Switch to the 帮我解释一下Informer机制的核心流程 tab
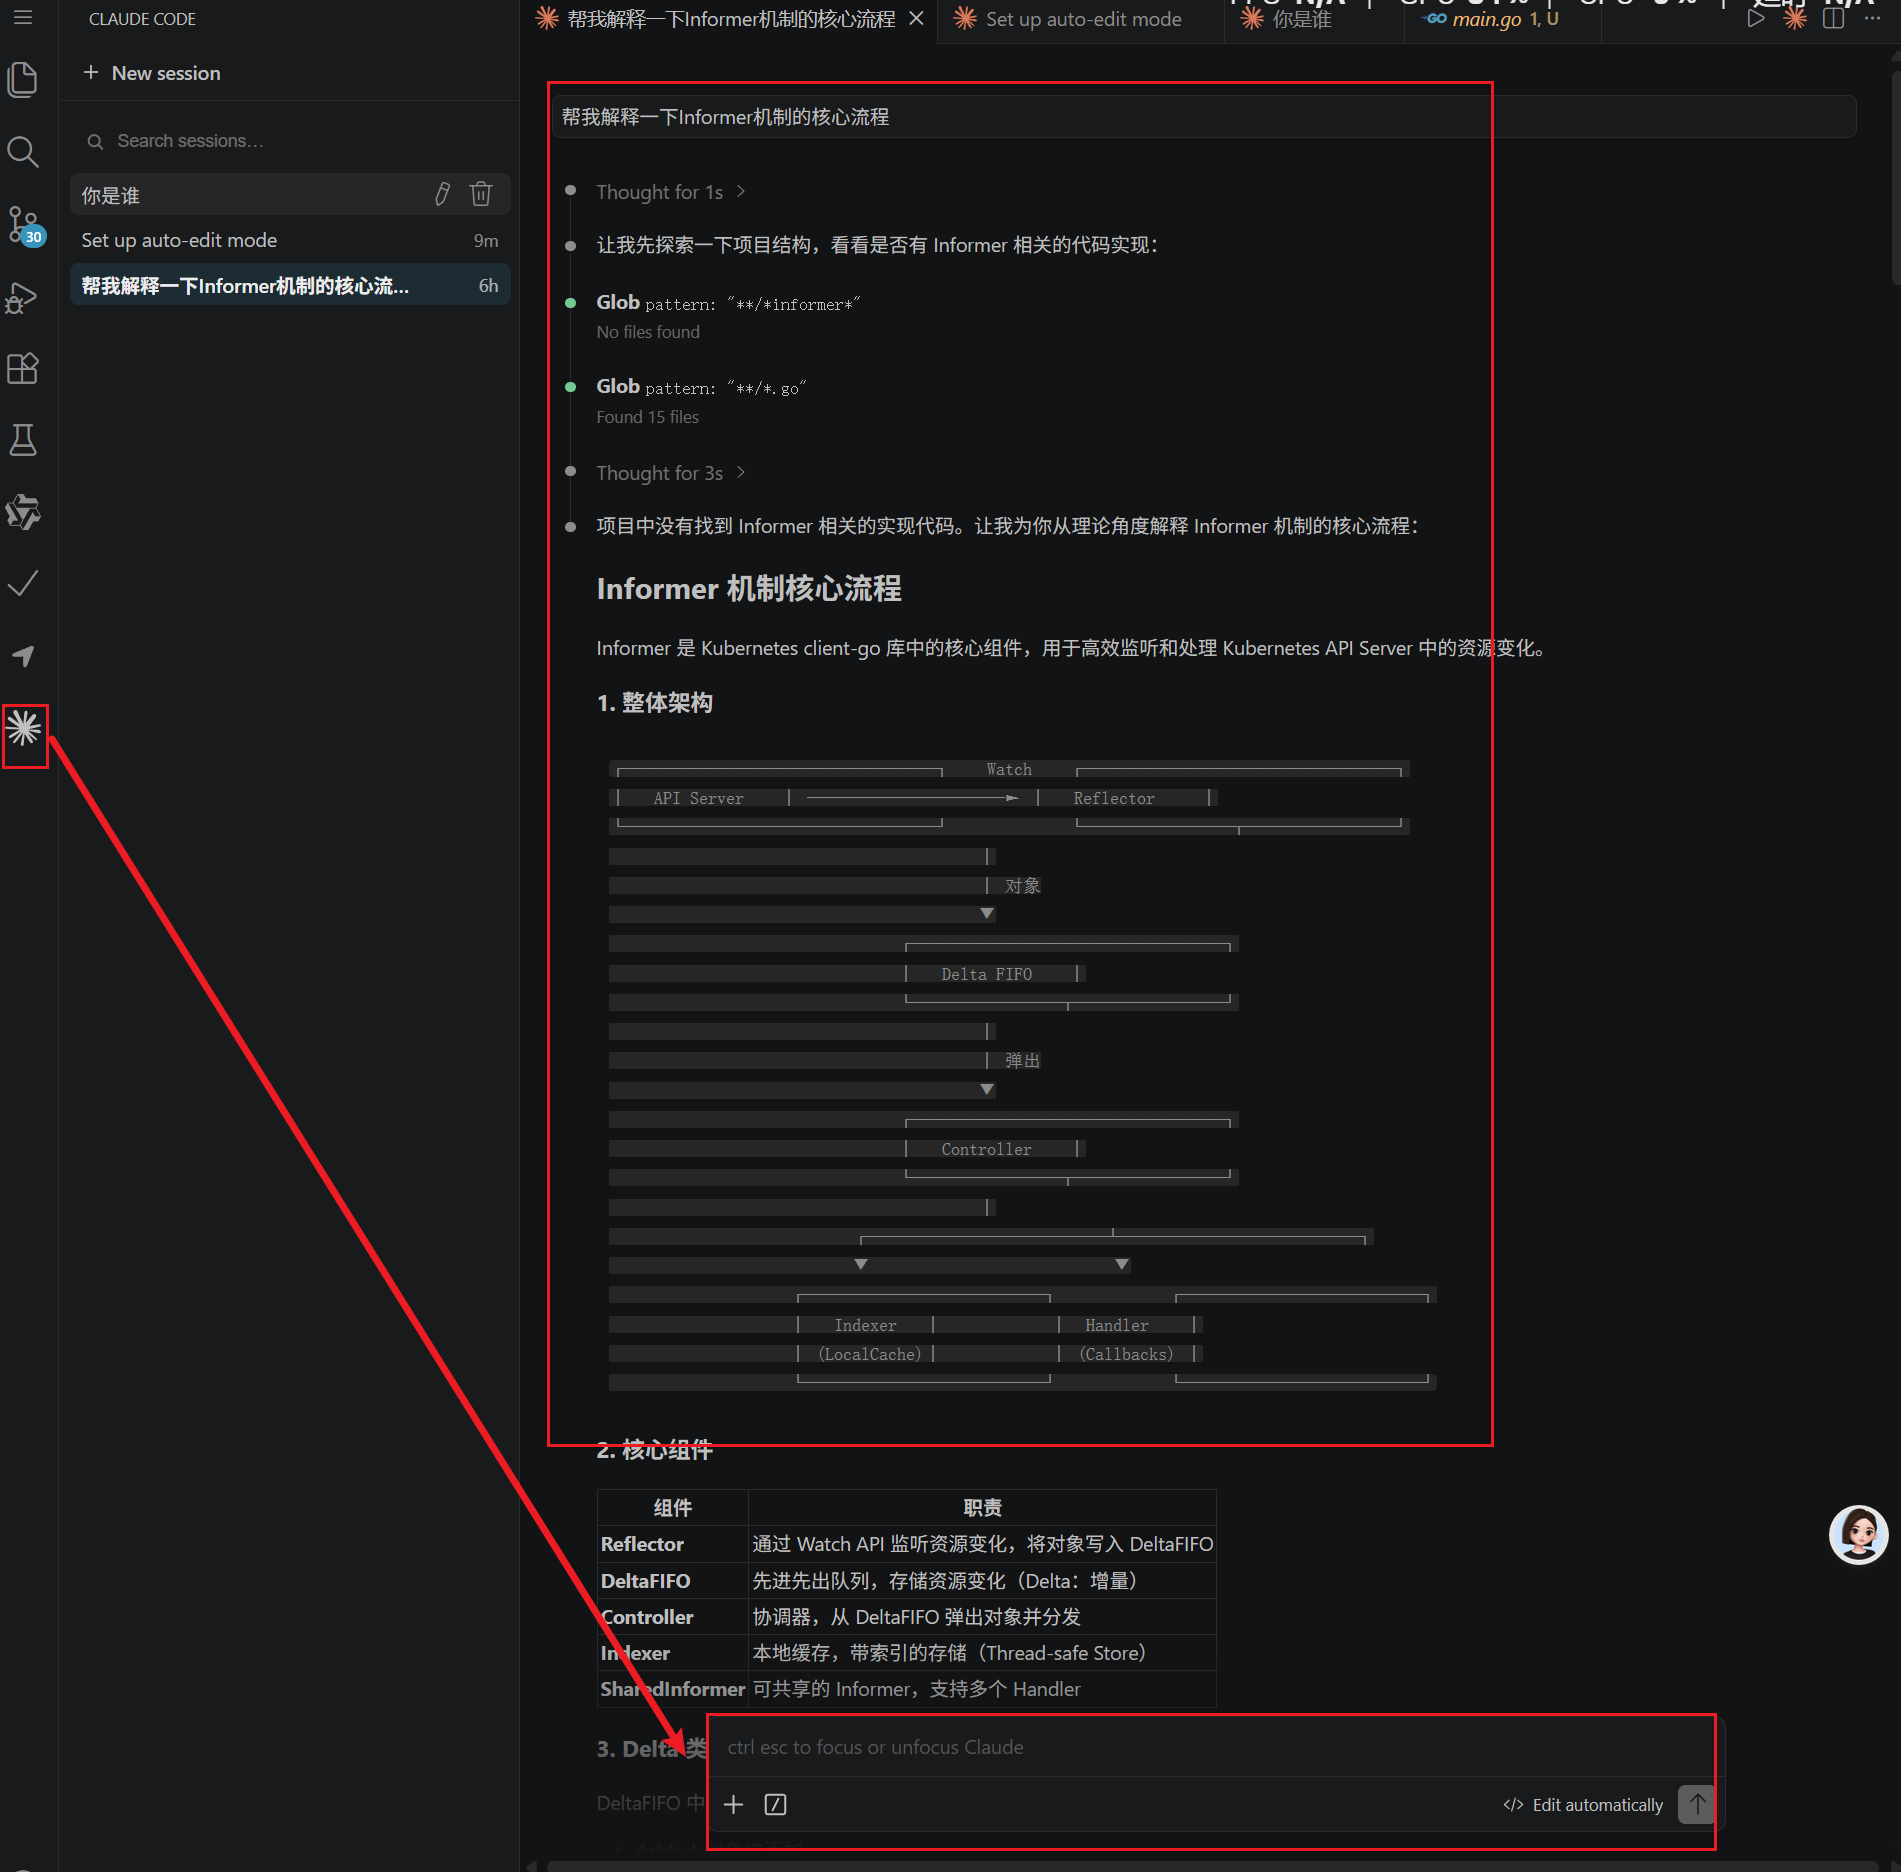 729,19
